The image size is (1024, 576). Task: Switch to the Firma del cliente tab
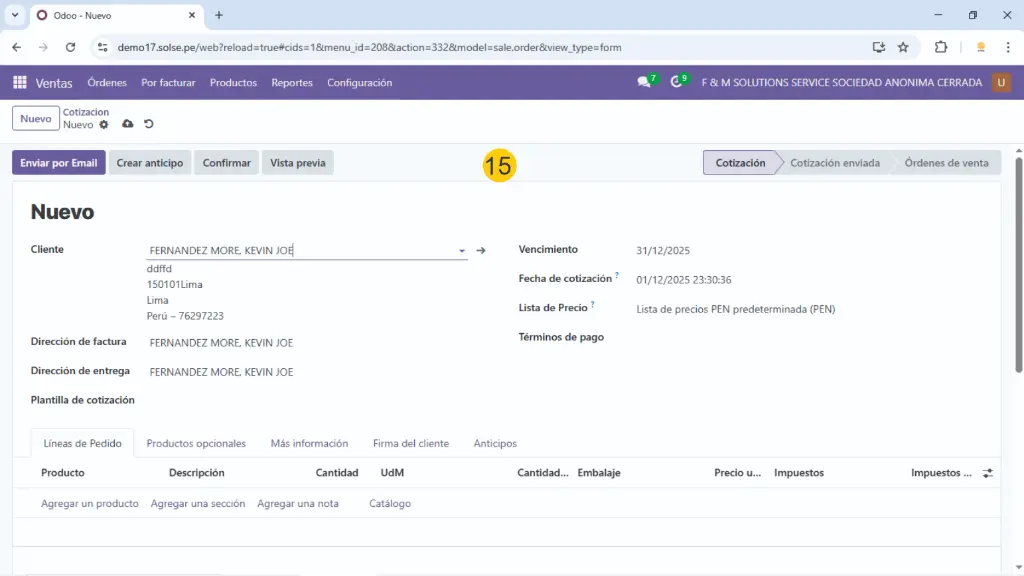(x=410, y=443)
